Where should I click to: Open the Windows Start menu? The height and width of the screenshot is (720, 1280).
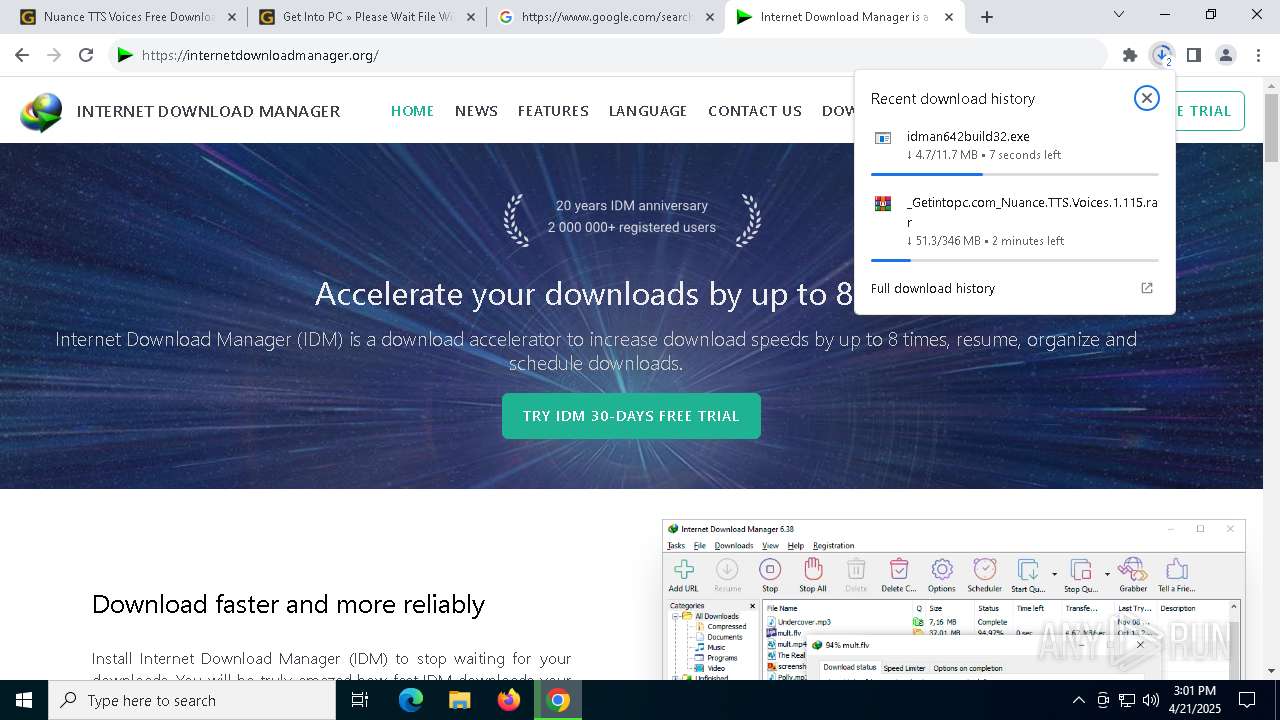click(x=24, y=700)
